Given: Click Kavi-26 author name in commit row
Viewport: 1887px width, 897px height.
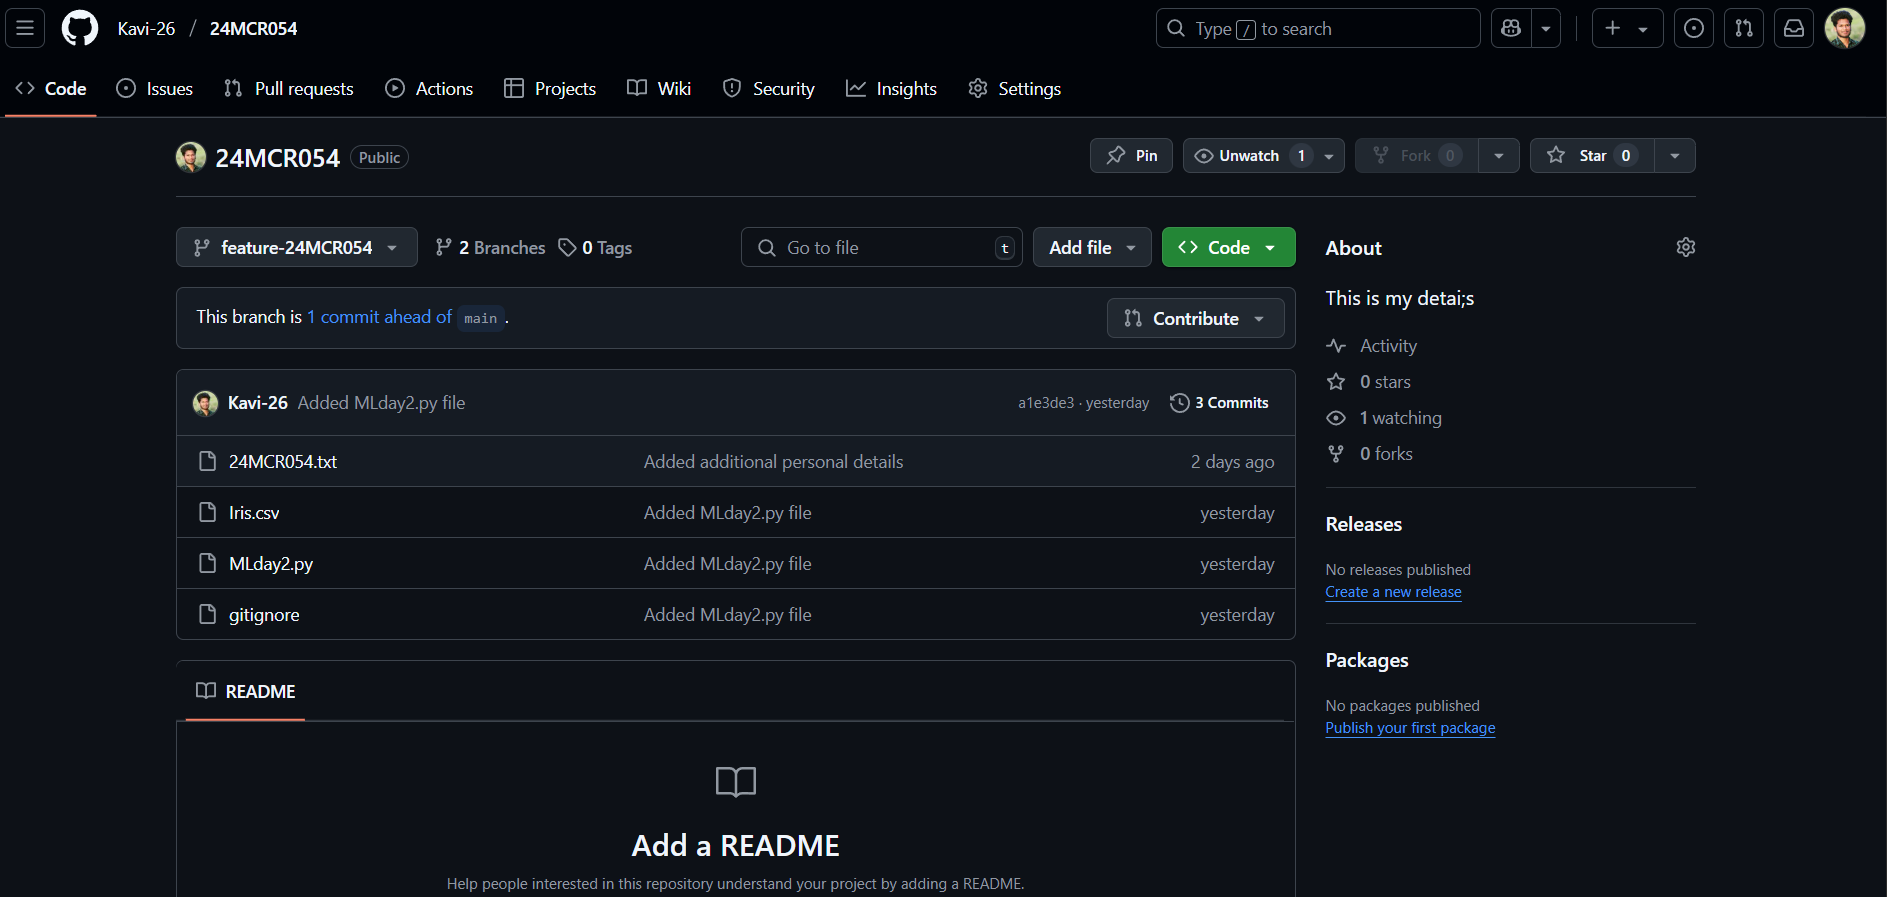Looking at the screenshot, I should (258, 403).
